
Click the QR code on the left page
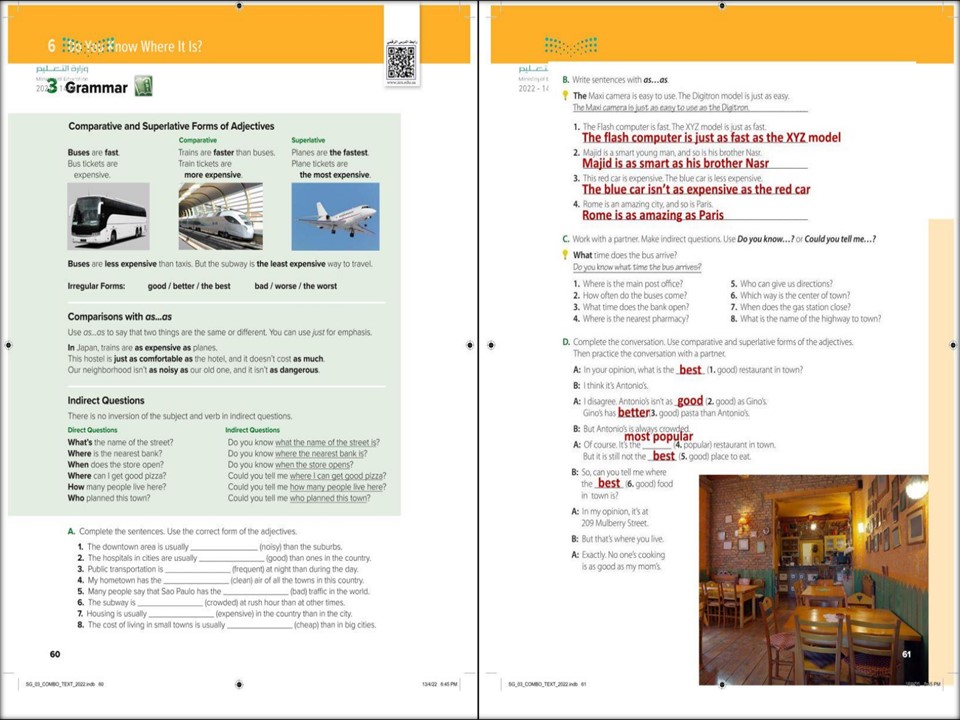400,62
